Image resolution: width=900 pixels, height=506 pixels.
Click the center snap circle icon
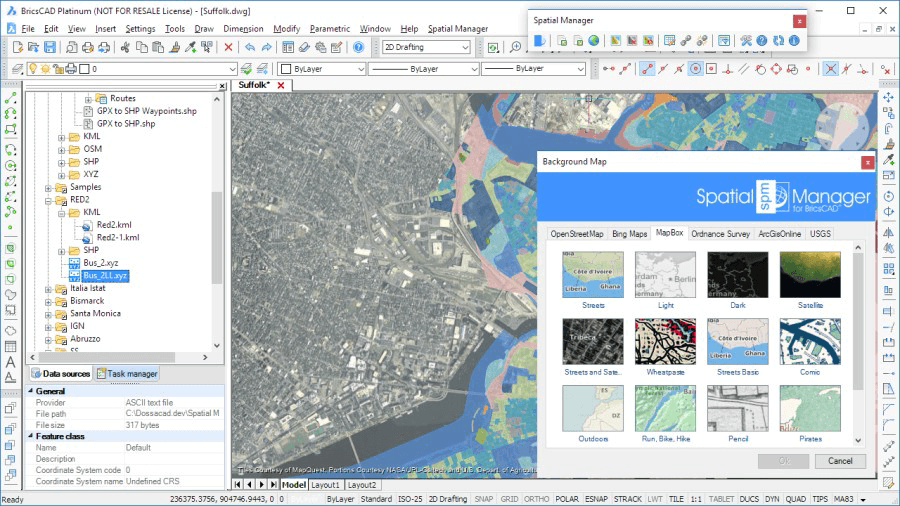point(695,69)
